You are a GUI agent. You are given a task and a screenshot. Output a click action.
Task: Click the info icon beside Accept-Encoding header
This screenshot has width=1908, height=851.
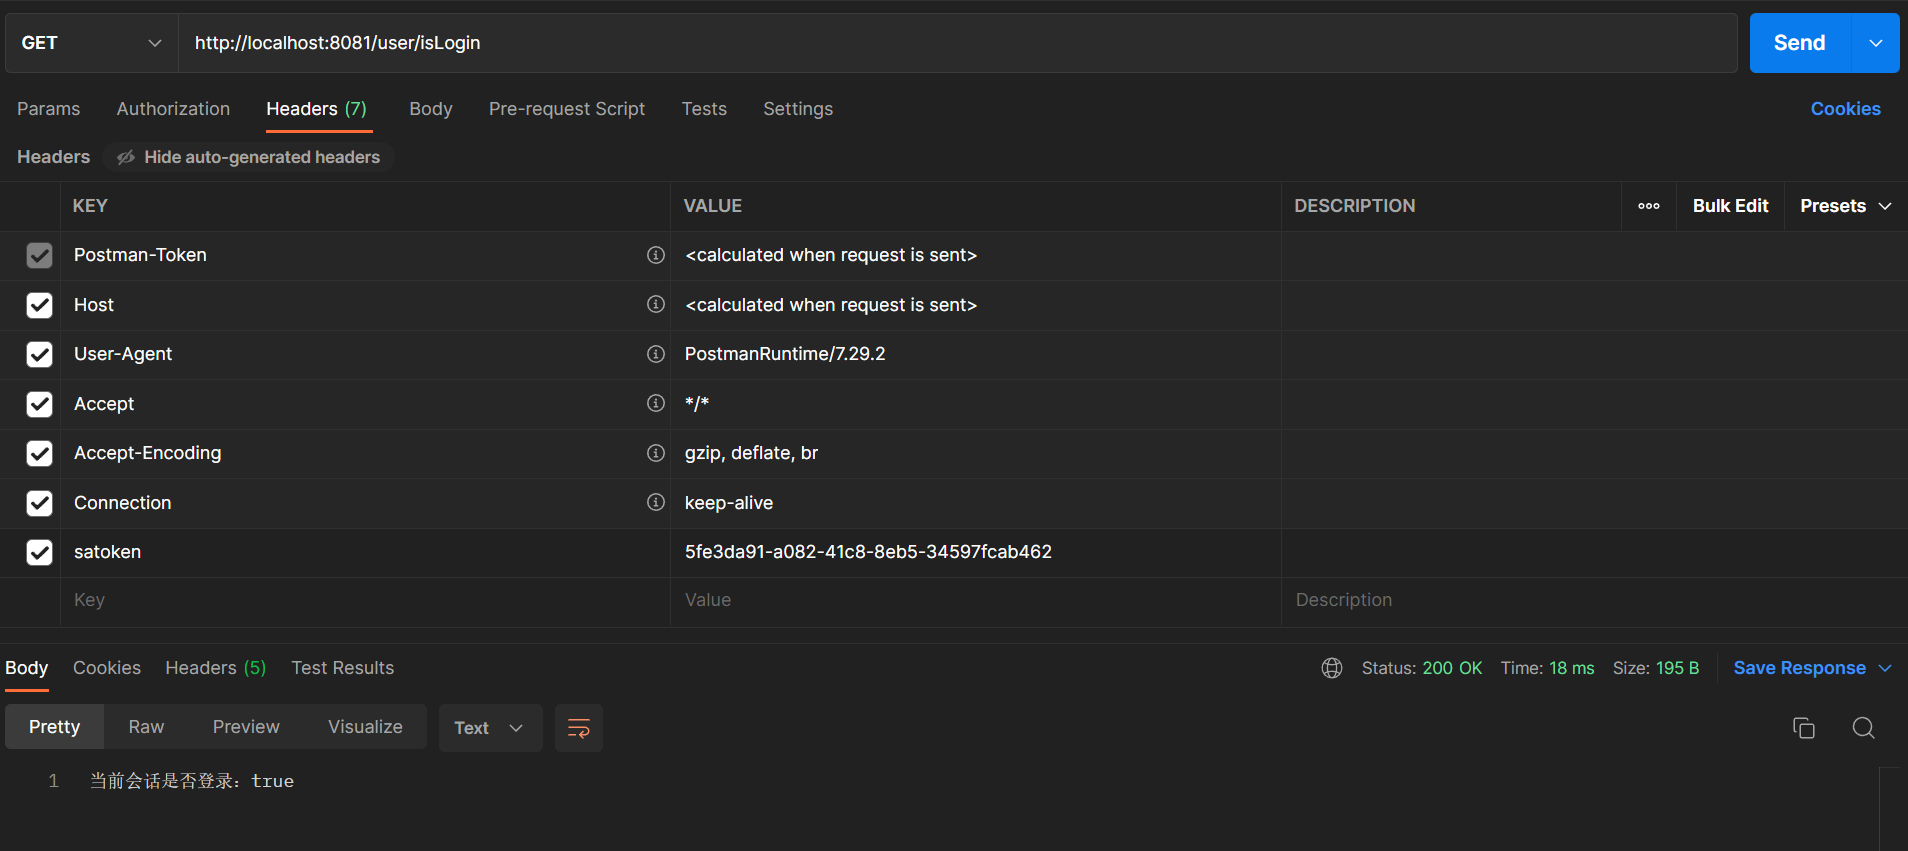click(656, 453)
